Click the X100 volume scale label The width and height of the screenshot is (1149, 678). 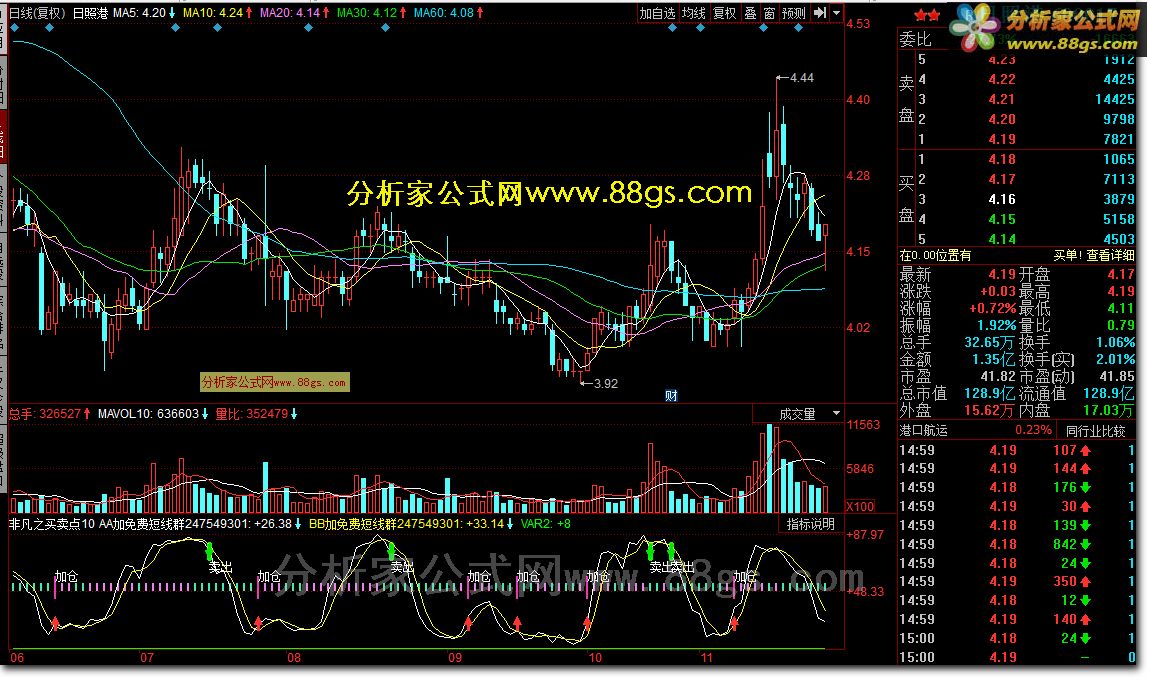(x=860, y=506)
